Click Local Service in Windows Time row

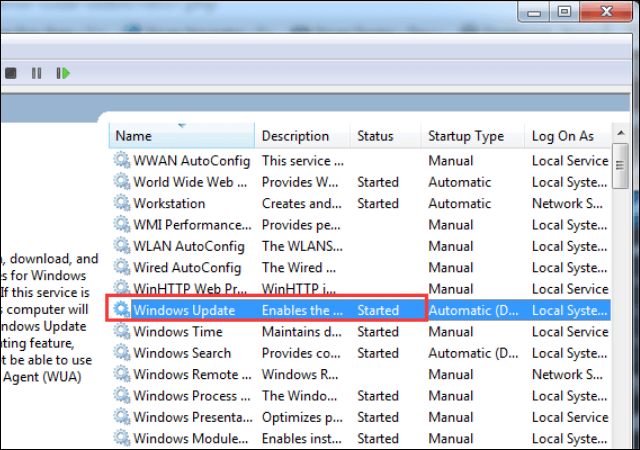click(x=570, y=332)
